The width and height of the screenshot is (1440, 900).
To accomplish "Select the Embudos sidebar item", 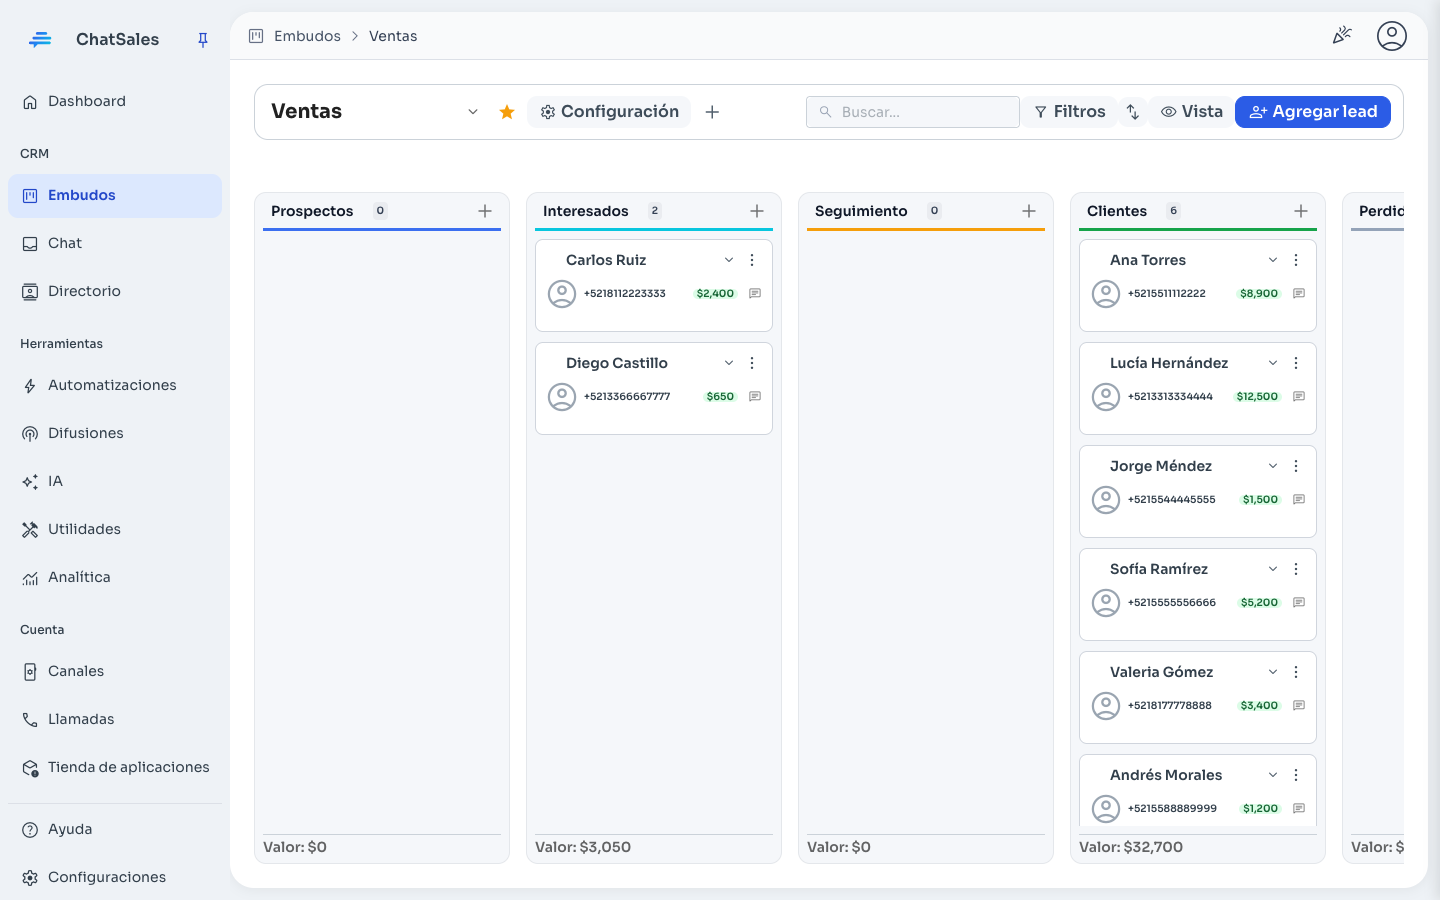I will point(115,196).
